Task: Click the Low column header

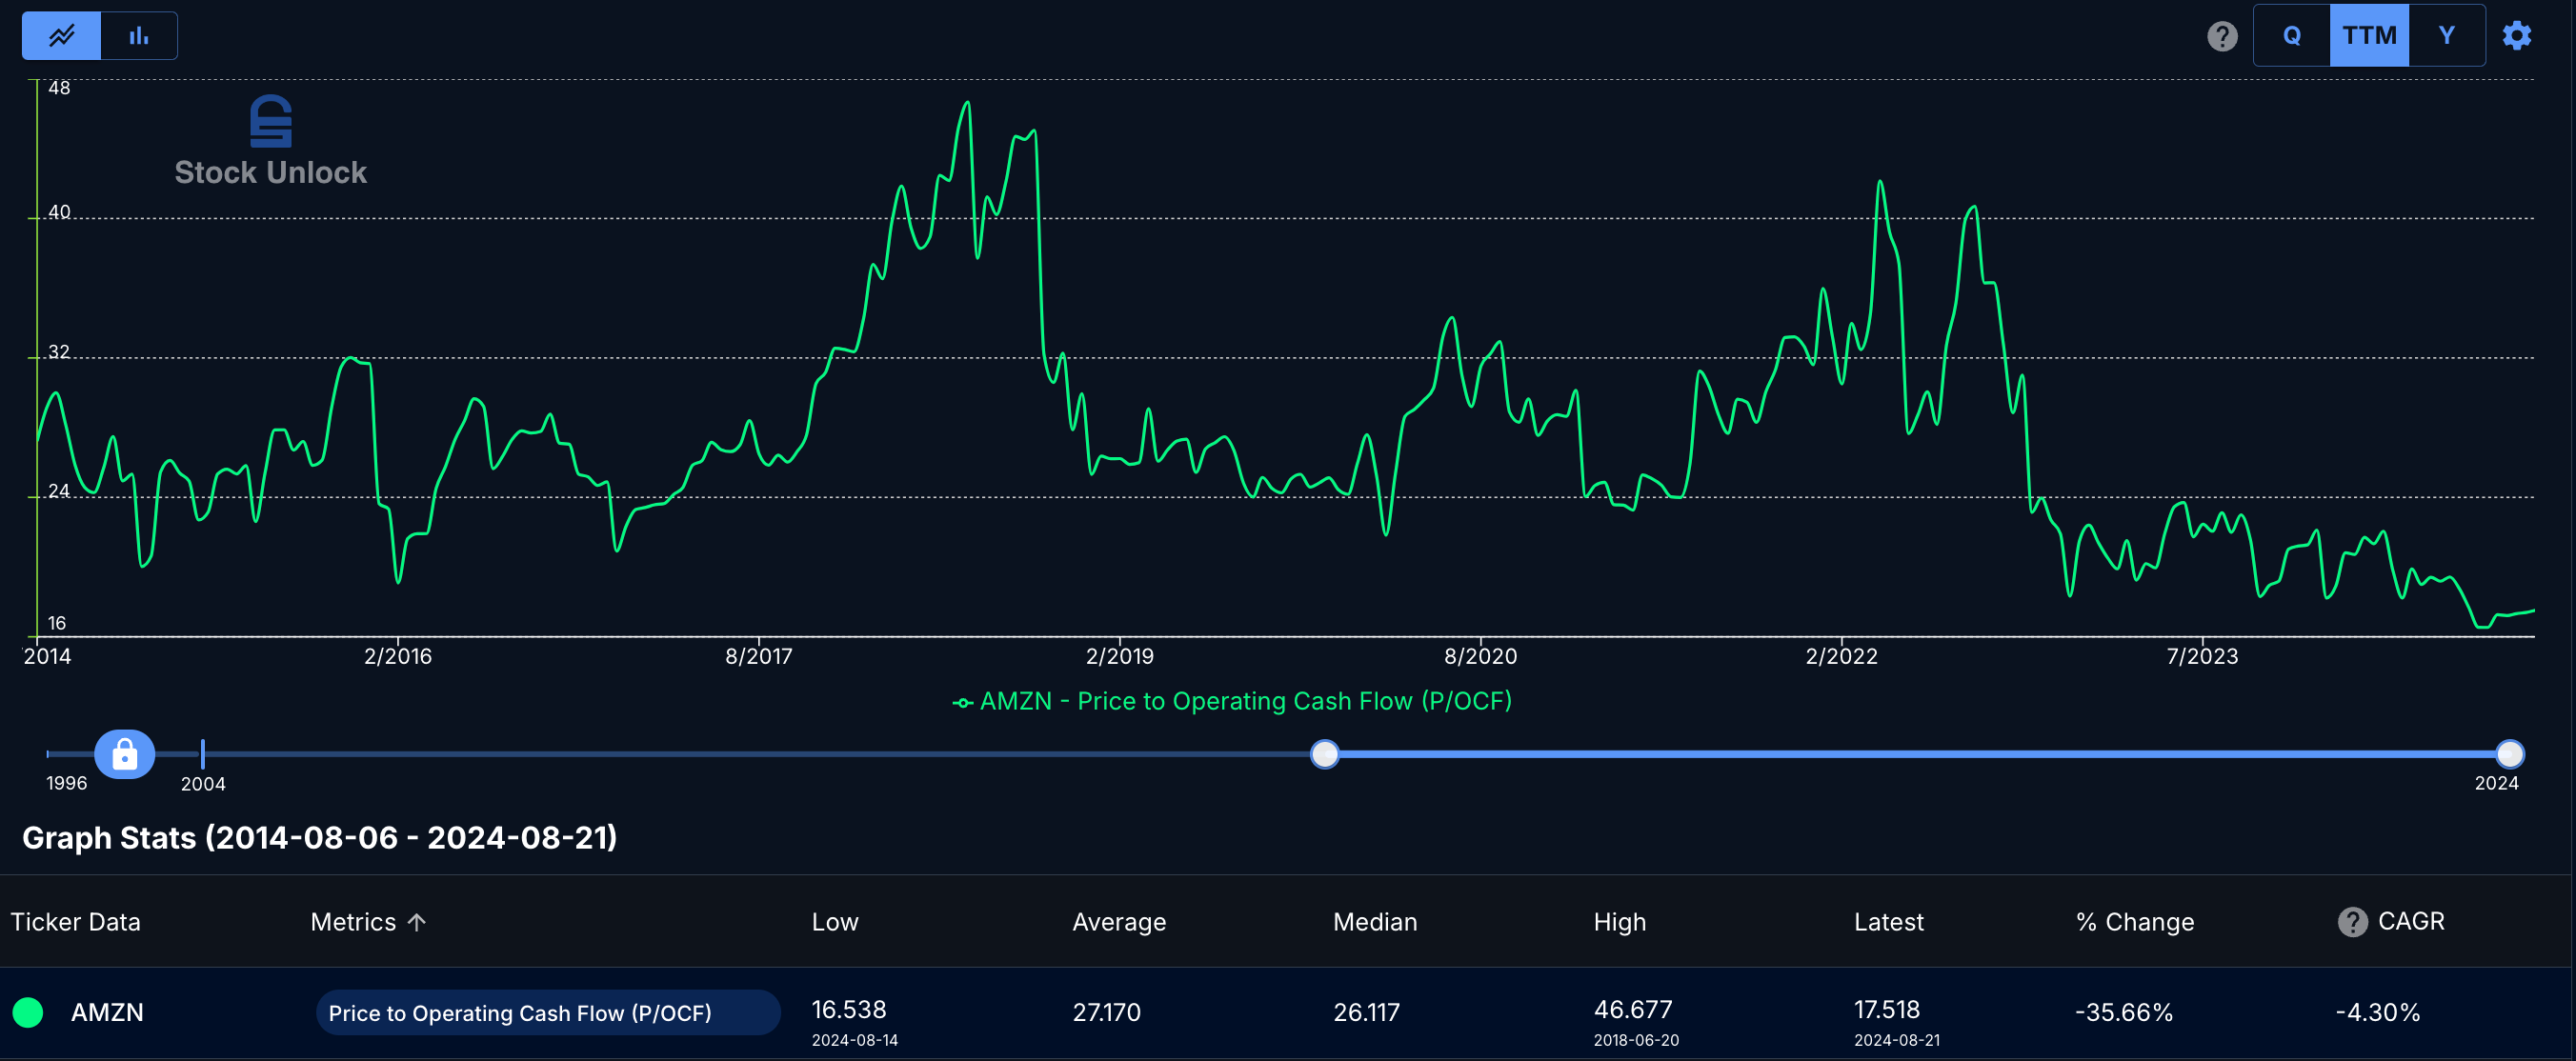Action: (x=835, y=922)
